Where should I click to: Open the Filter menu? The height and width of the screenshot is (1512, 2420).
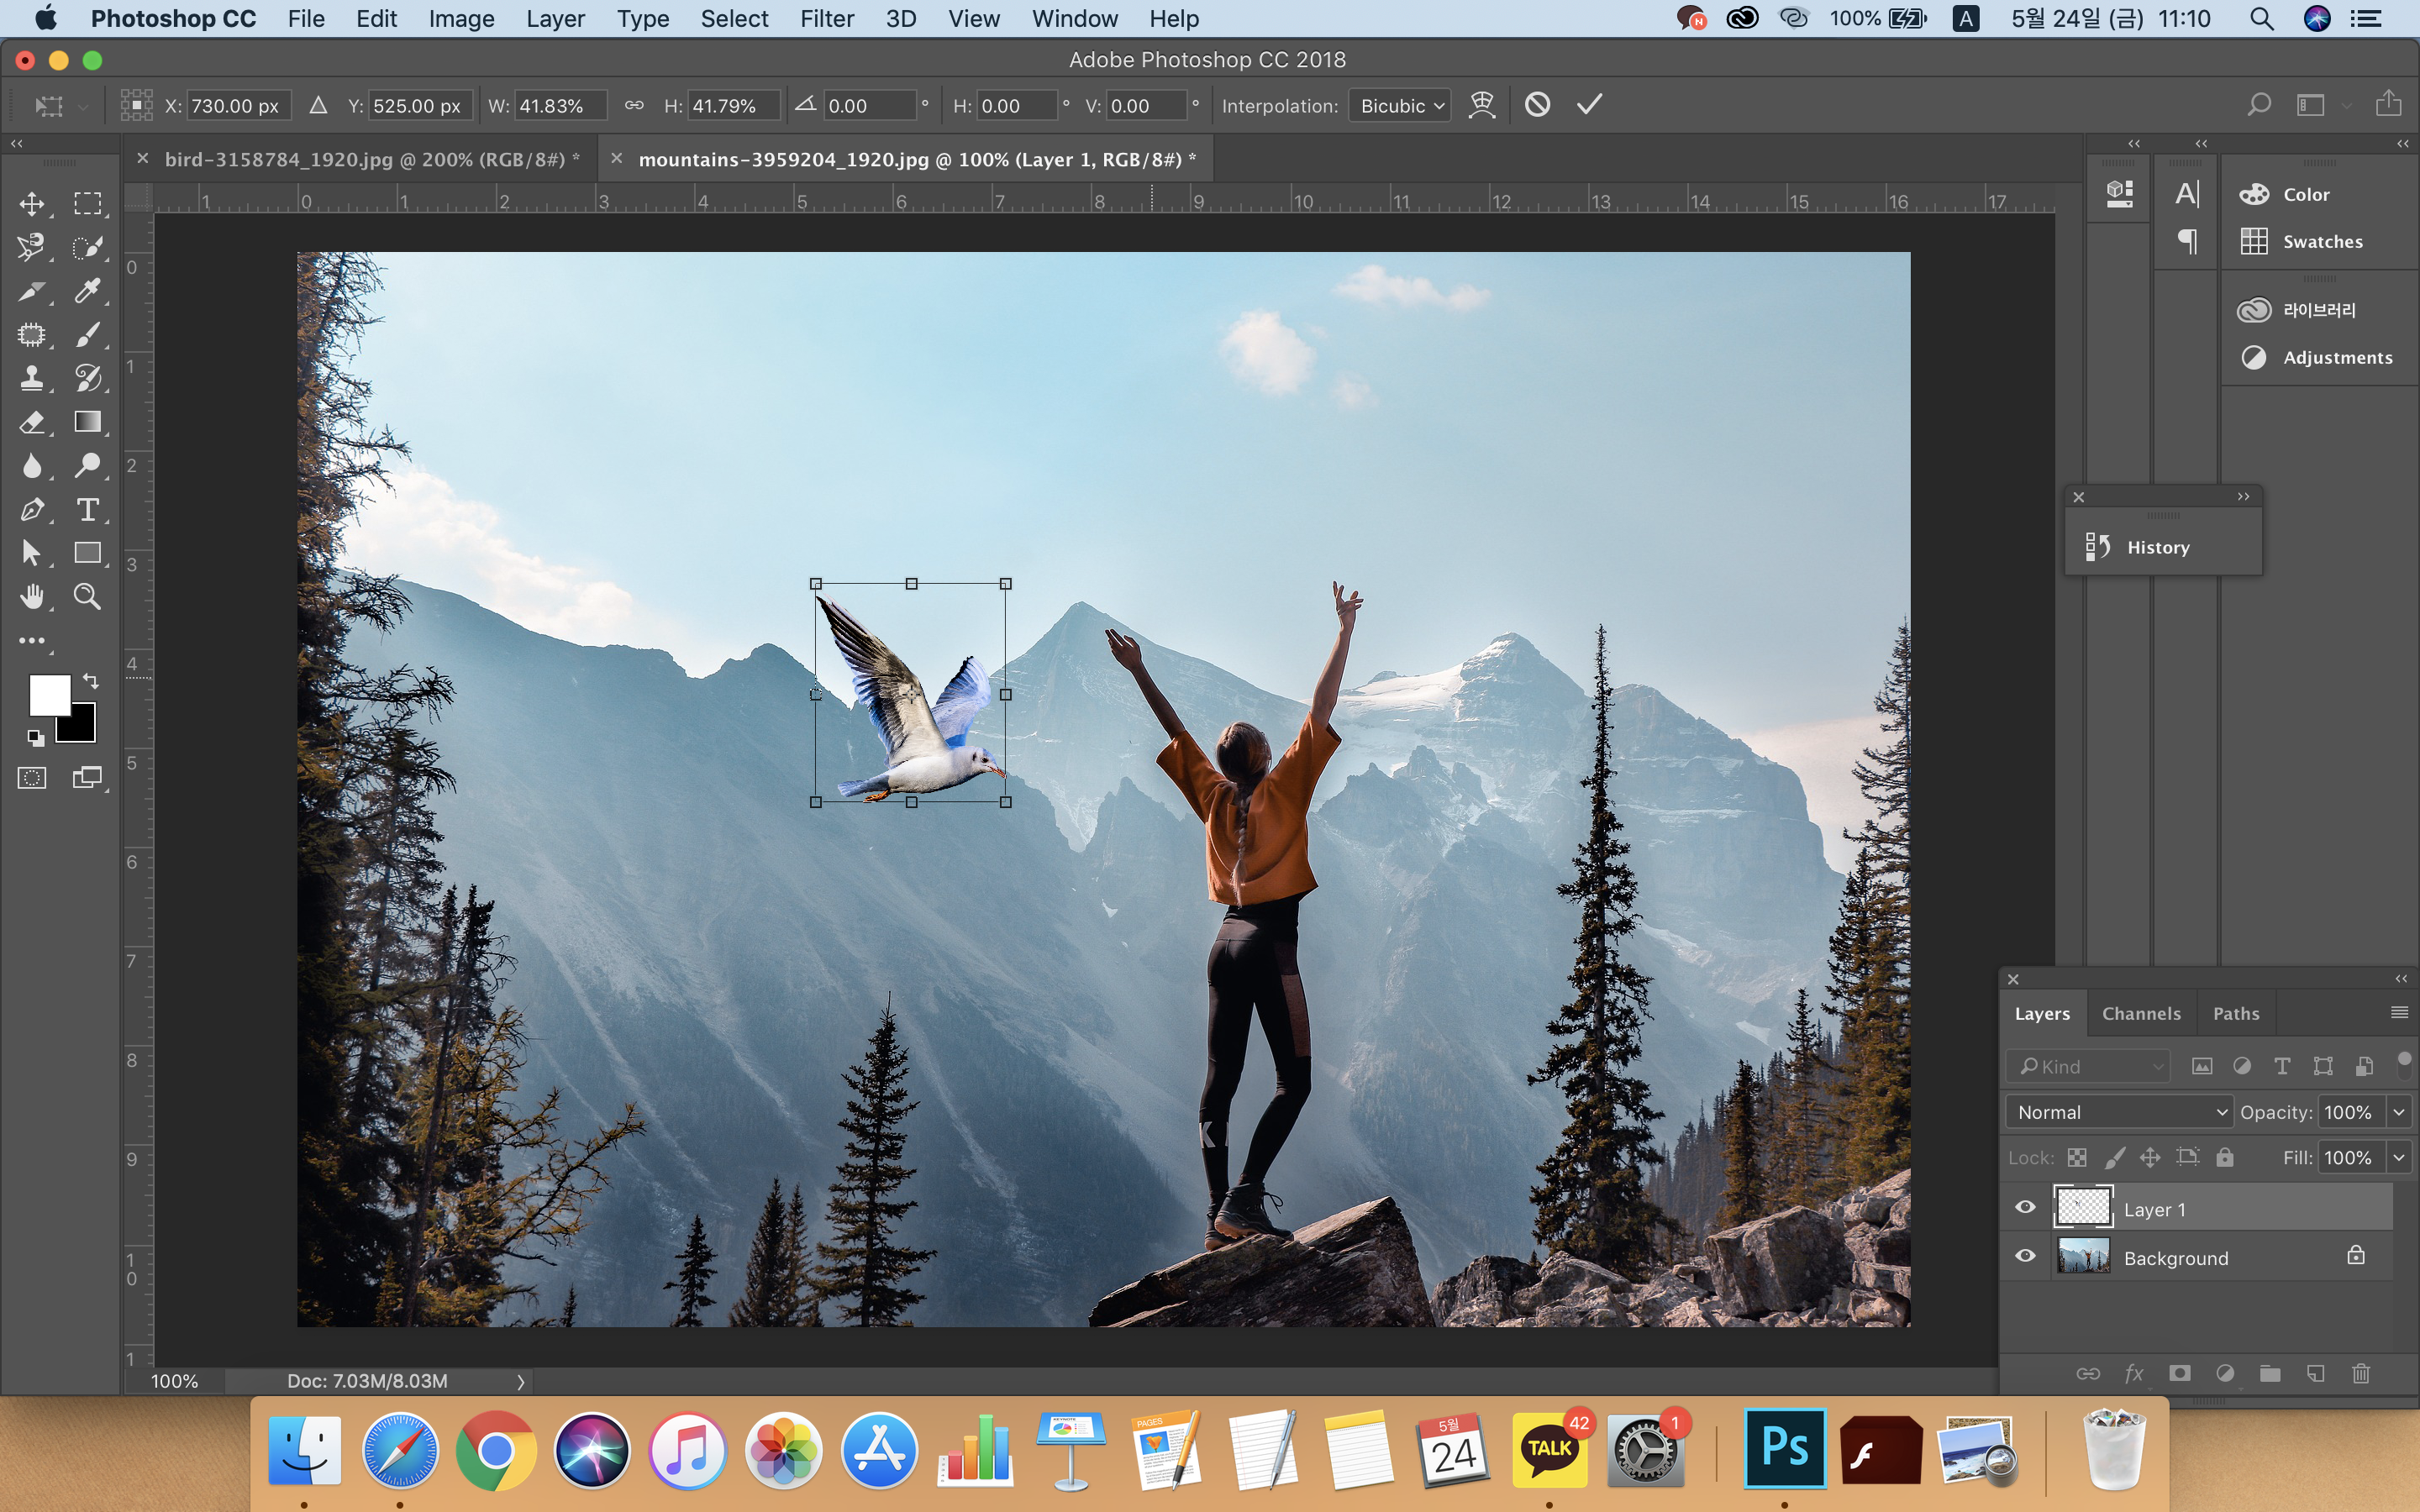[x=826, y=18]
